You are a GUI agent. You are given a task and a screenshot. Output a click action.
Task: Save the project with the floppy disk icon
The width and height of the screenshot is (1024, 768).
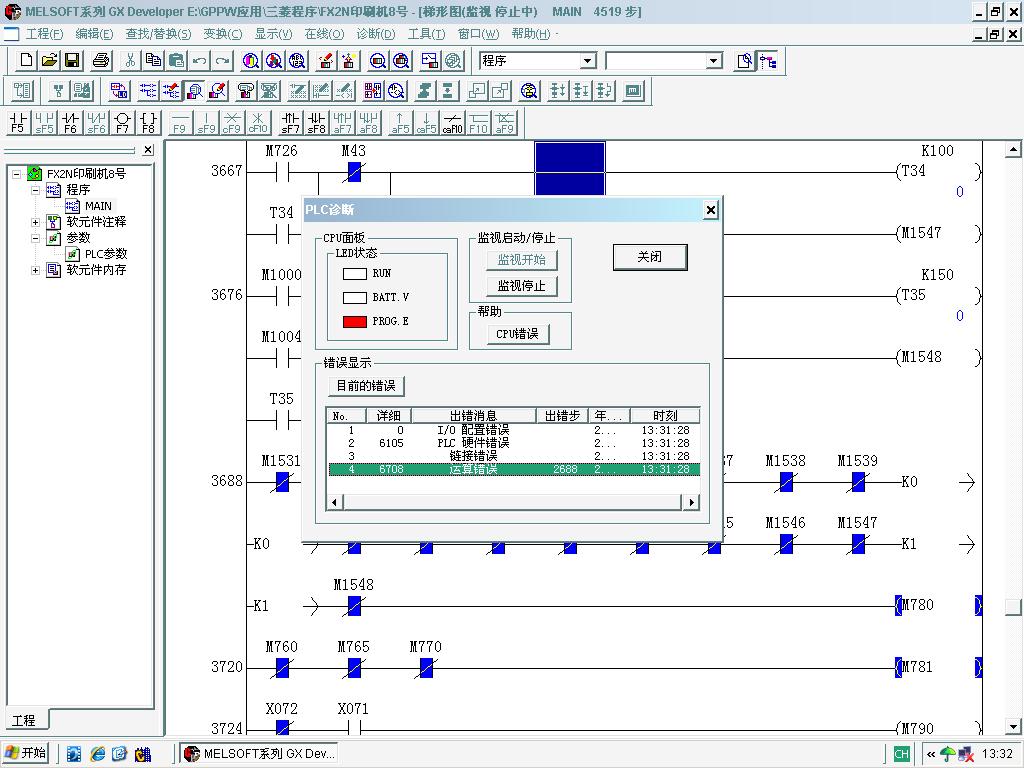[x=72, y=61]
